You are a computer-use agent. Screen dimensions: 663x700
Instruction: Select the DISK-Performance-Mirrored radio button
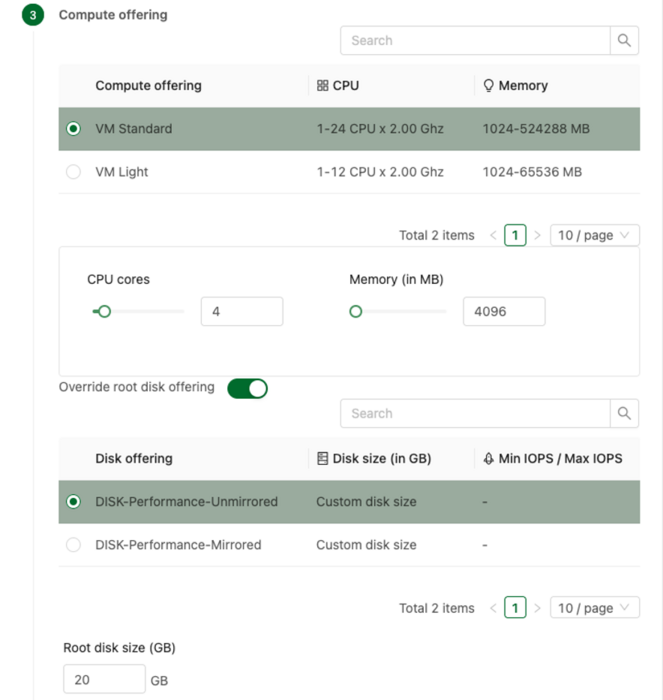coord(73,545)
